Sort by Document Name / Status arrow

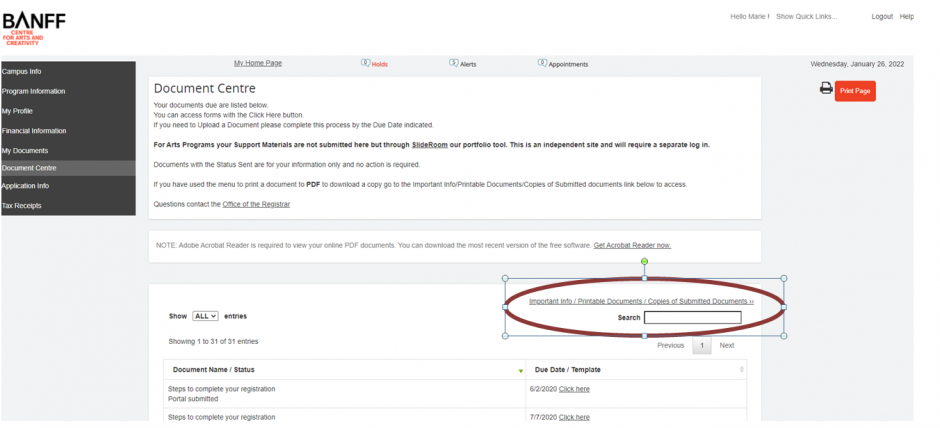tap(520, 370)
